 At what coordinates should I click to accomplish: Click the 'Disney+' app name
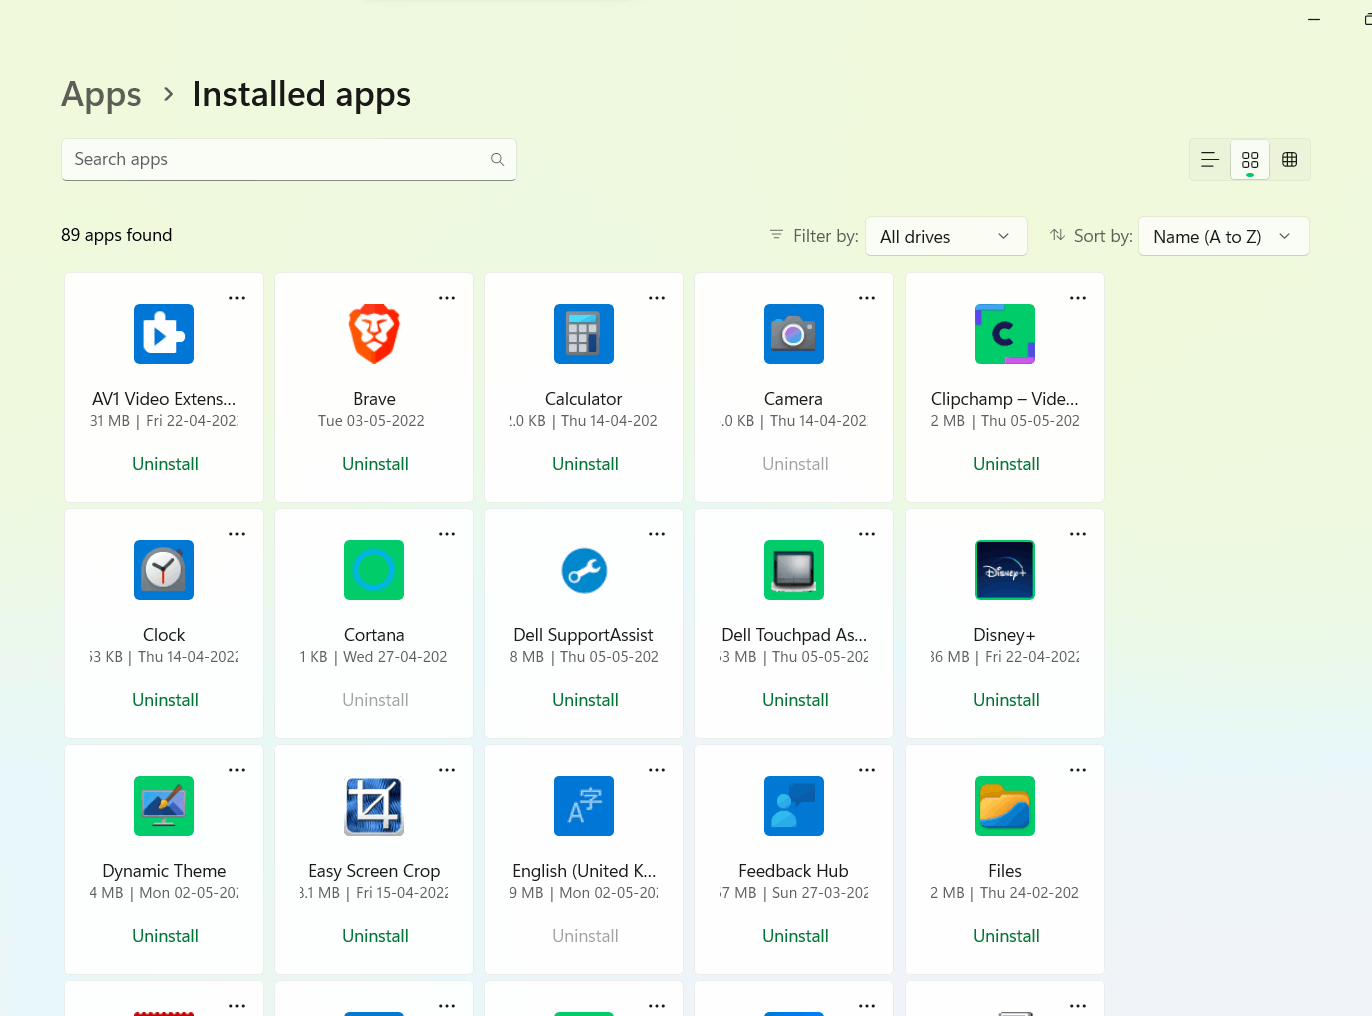click(1004, 635)
